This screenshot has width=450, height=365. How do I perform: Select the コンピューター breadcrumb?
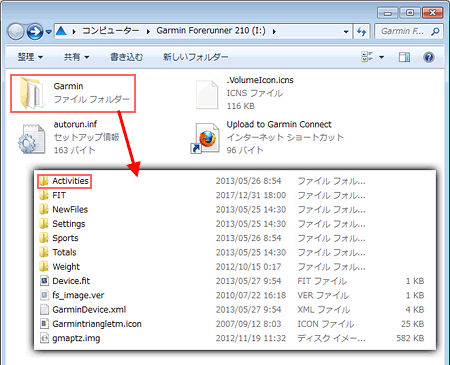[x=111, y=31]
